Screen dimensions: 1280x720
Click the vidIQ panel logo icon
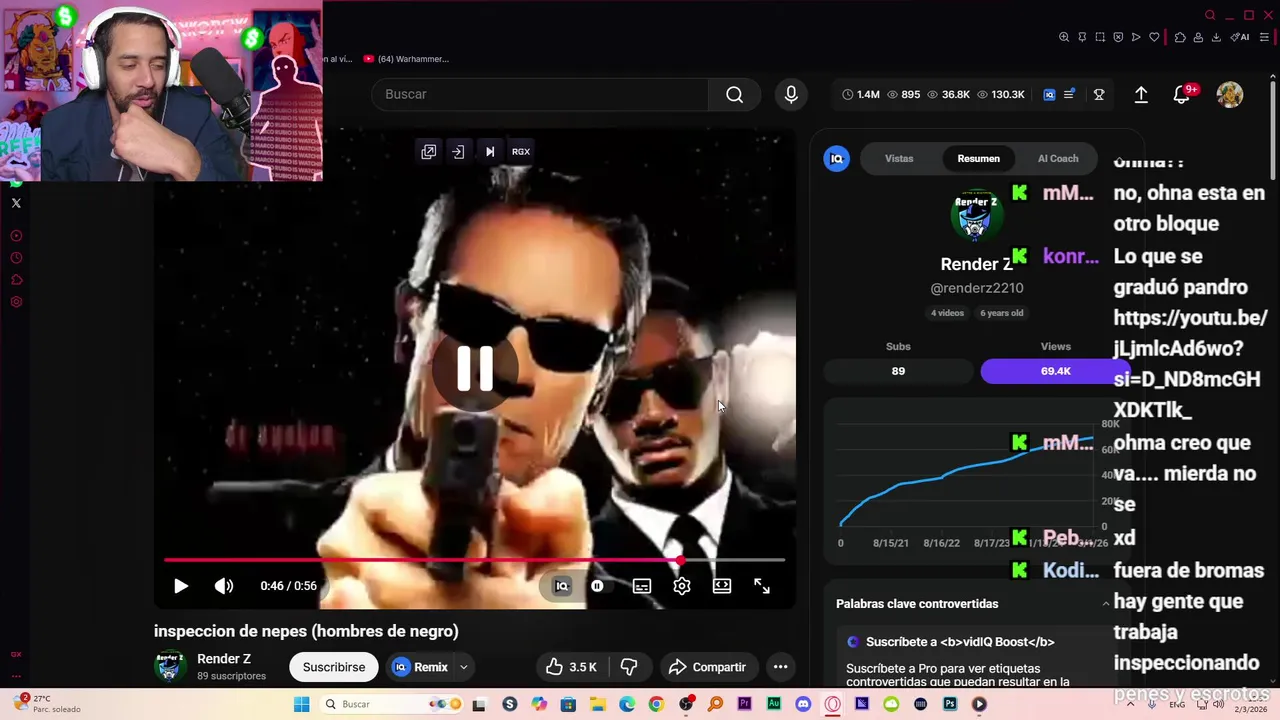(837, 159)
